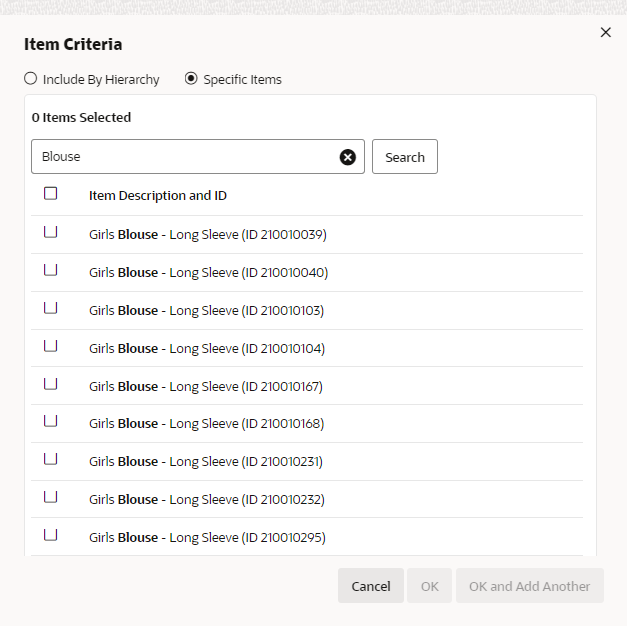Click OK and Add Another button
The width and height of the screenshot is (627, 626).
click(x=530, y=586)
